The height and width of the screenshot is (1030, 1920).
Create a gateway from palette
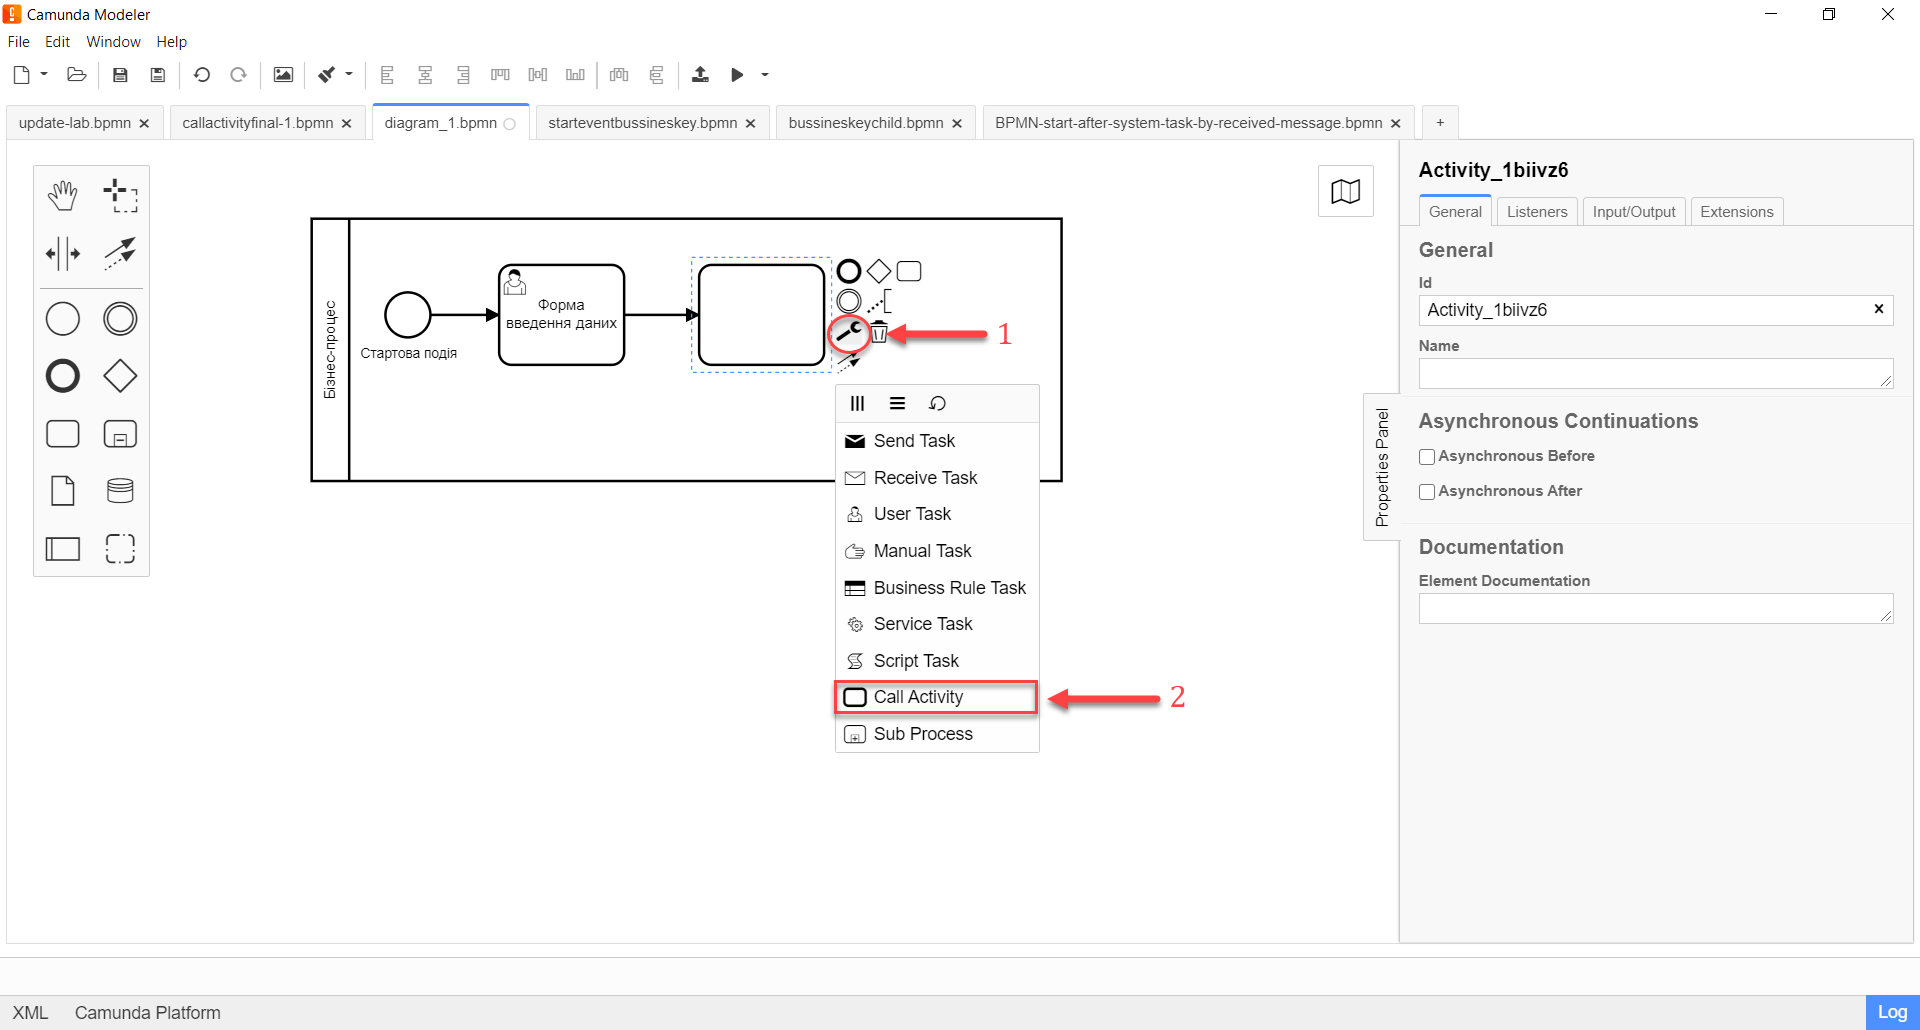[120, 376]
